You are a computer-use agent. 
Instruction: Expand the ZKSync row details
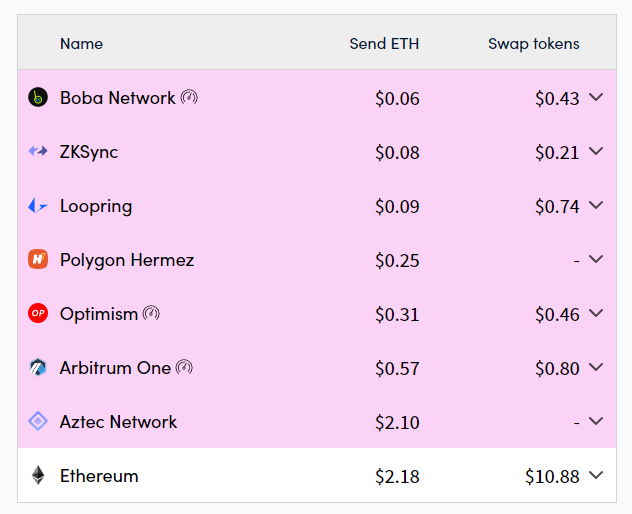coord(596,151)
